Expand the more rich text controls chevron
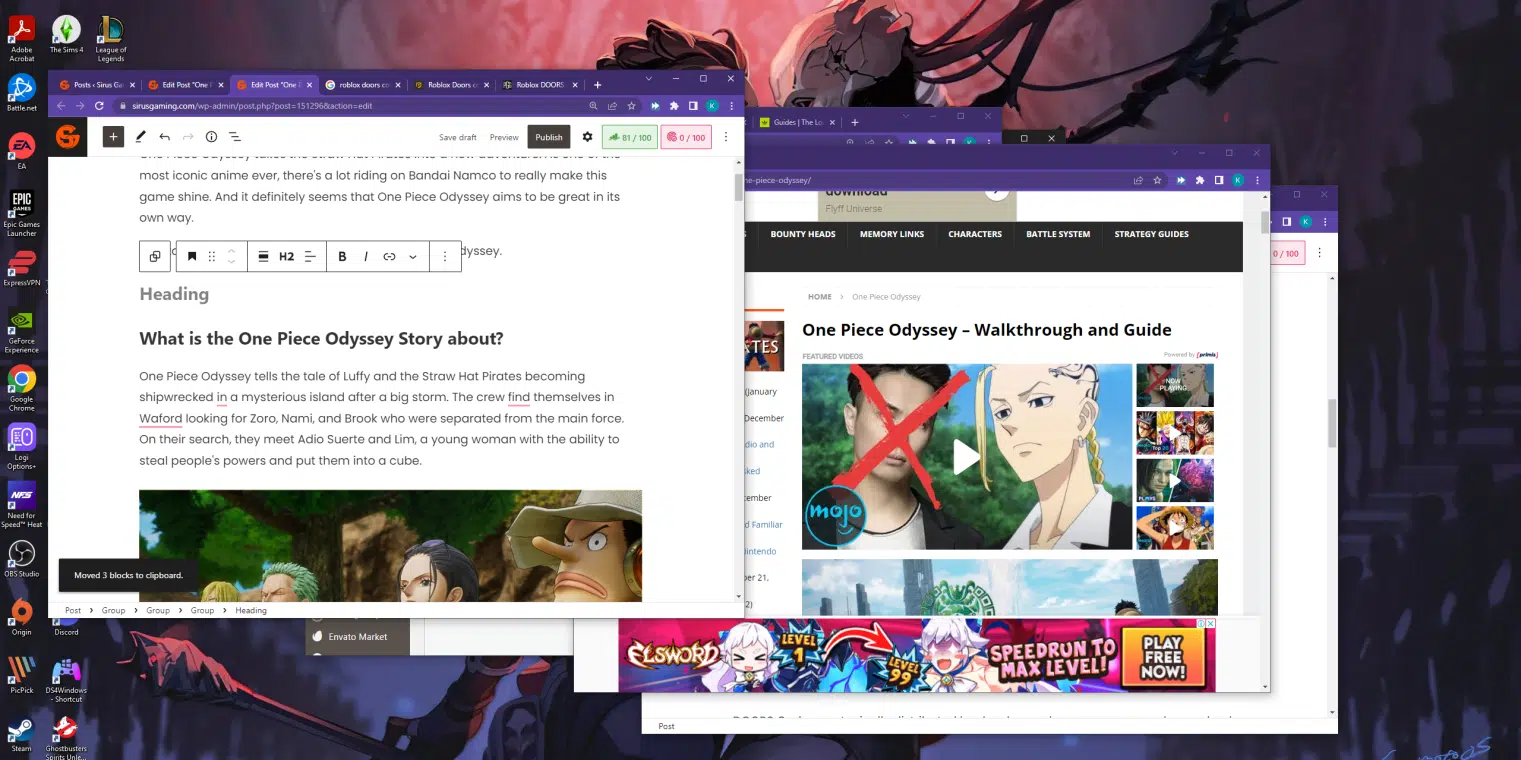The width and height of the screenshot is (1521, 760). [413, 257]
